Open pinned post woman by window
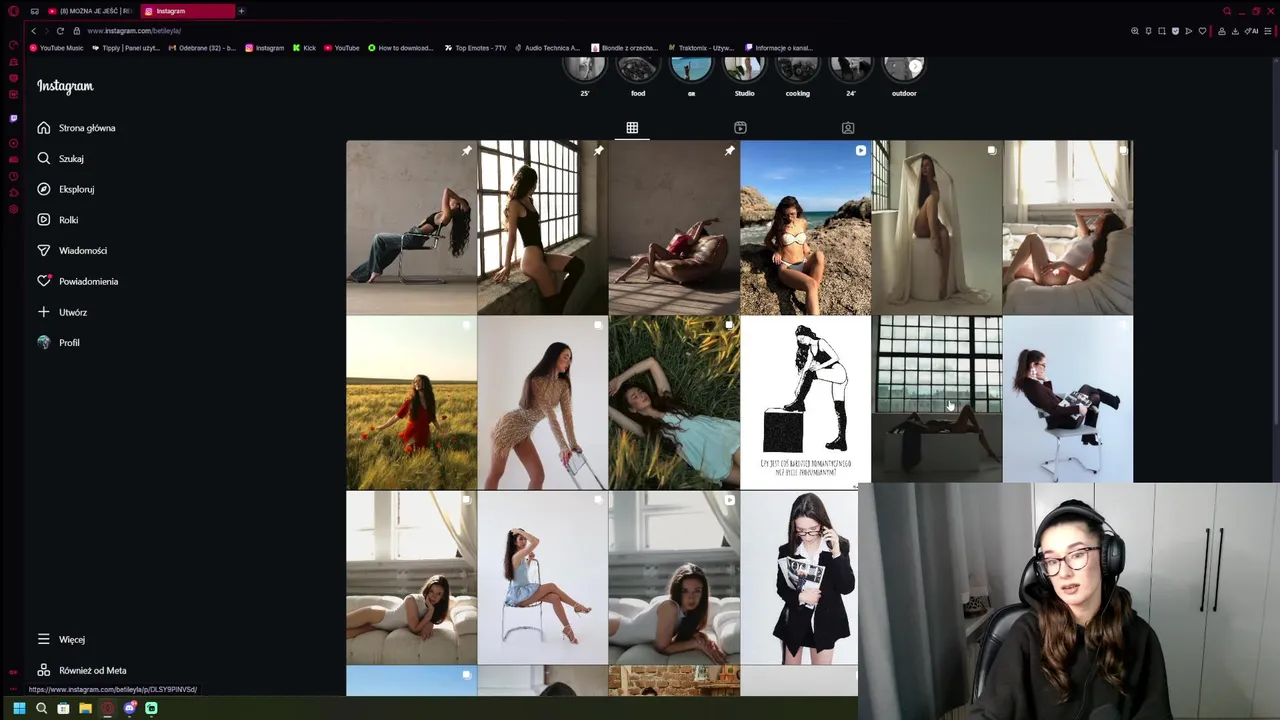Screen dimensions: 1280x720 point(542,227)
